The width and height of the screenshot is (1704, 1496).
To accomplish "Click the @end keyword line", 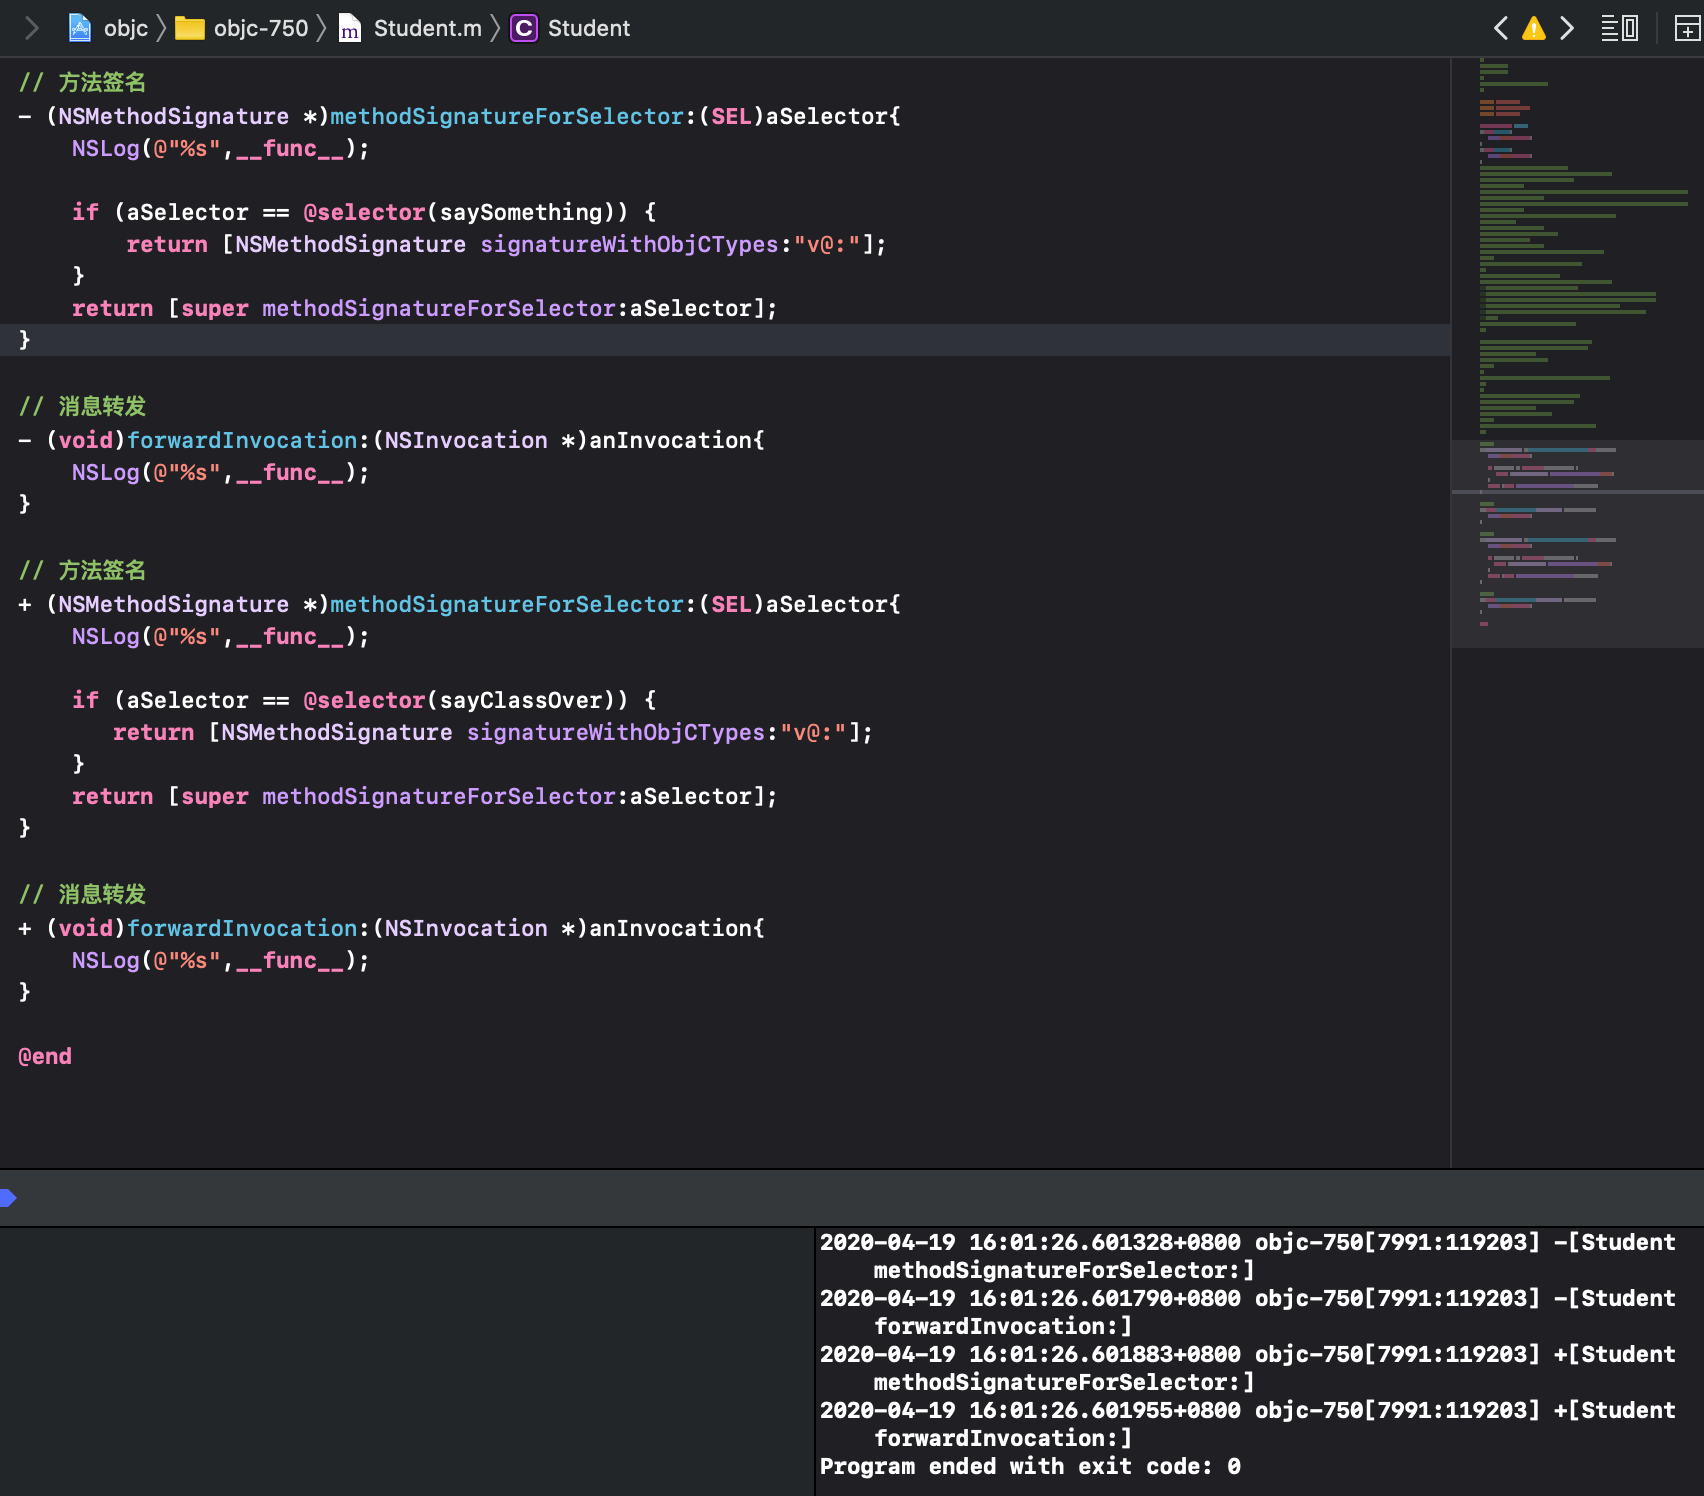I will (x=45, y=1056).
